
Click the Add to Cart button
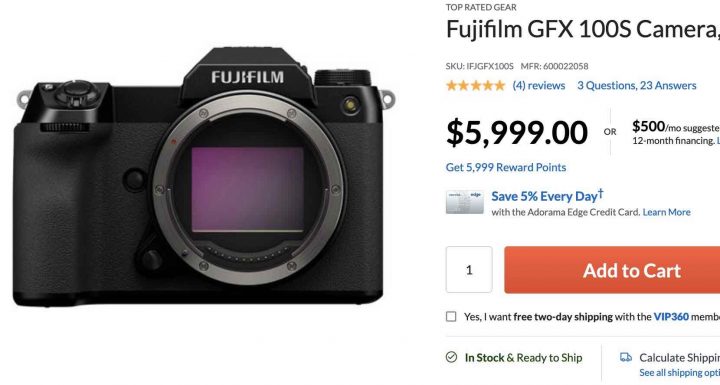[x=612, y=270]
